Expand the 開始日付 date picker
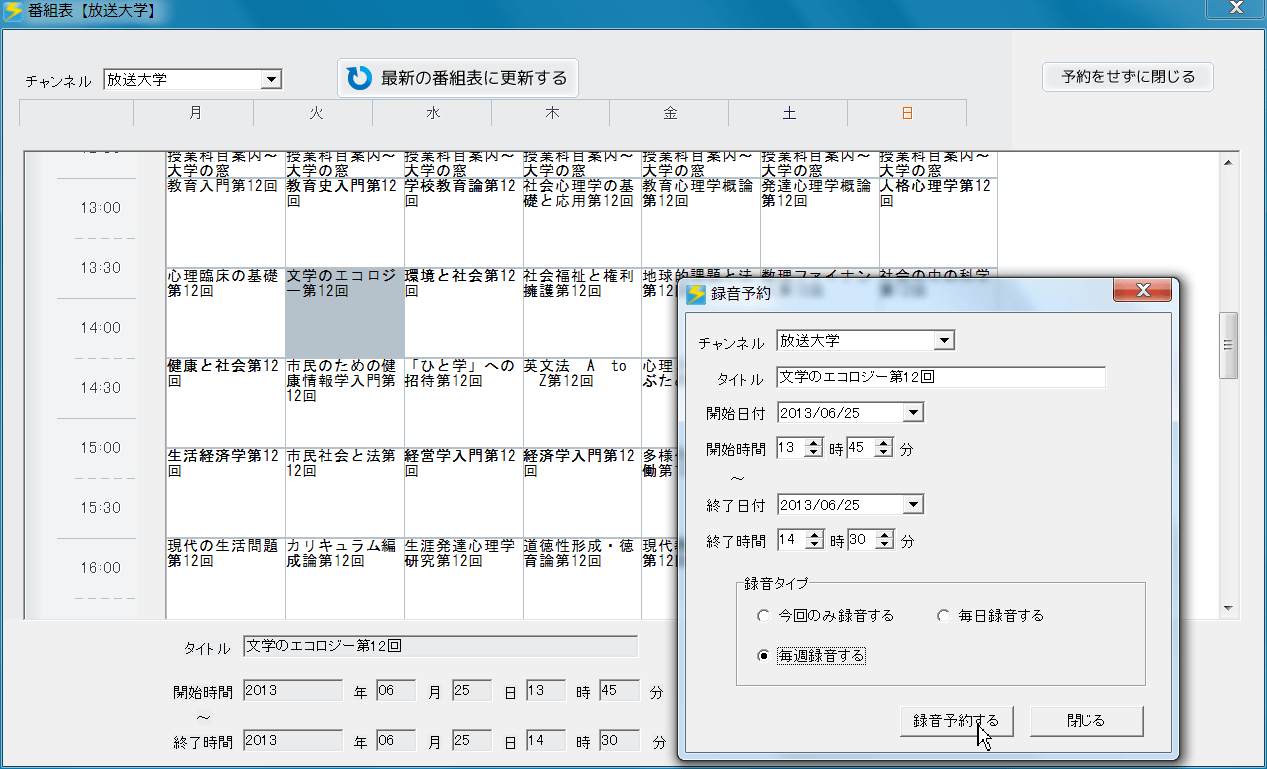This screenshot has height=769, width=1267. (x=912, y=413)
